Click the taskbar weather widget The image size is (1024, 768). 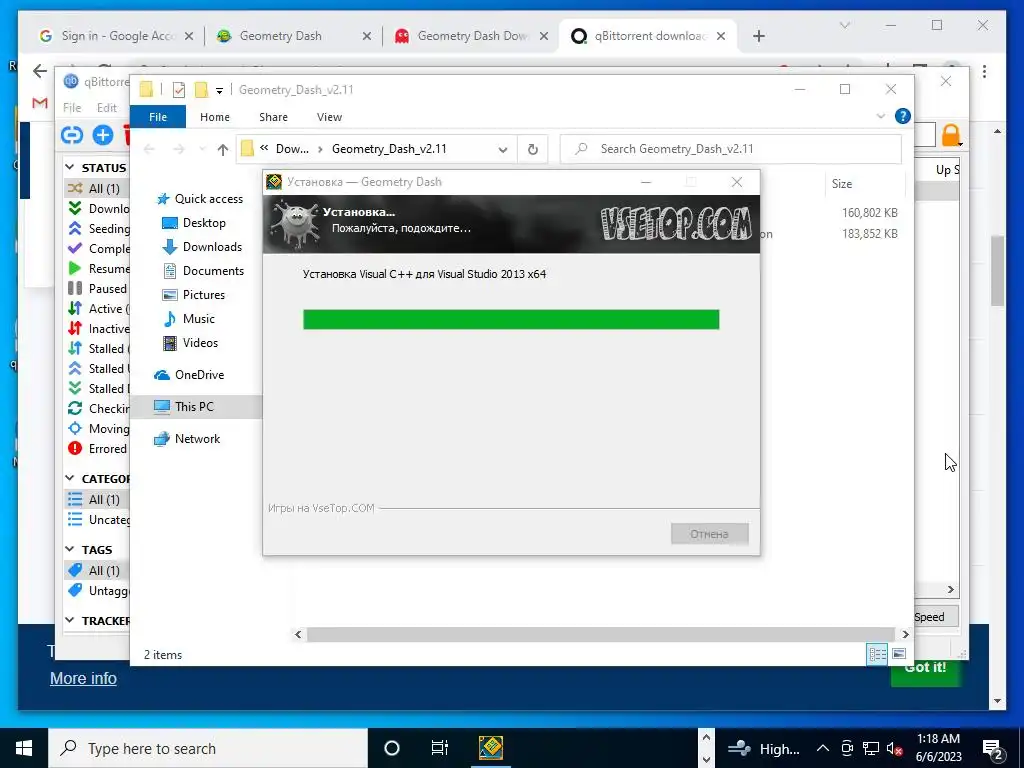point(763,748)
